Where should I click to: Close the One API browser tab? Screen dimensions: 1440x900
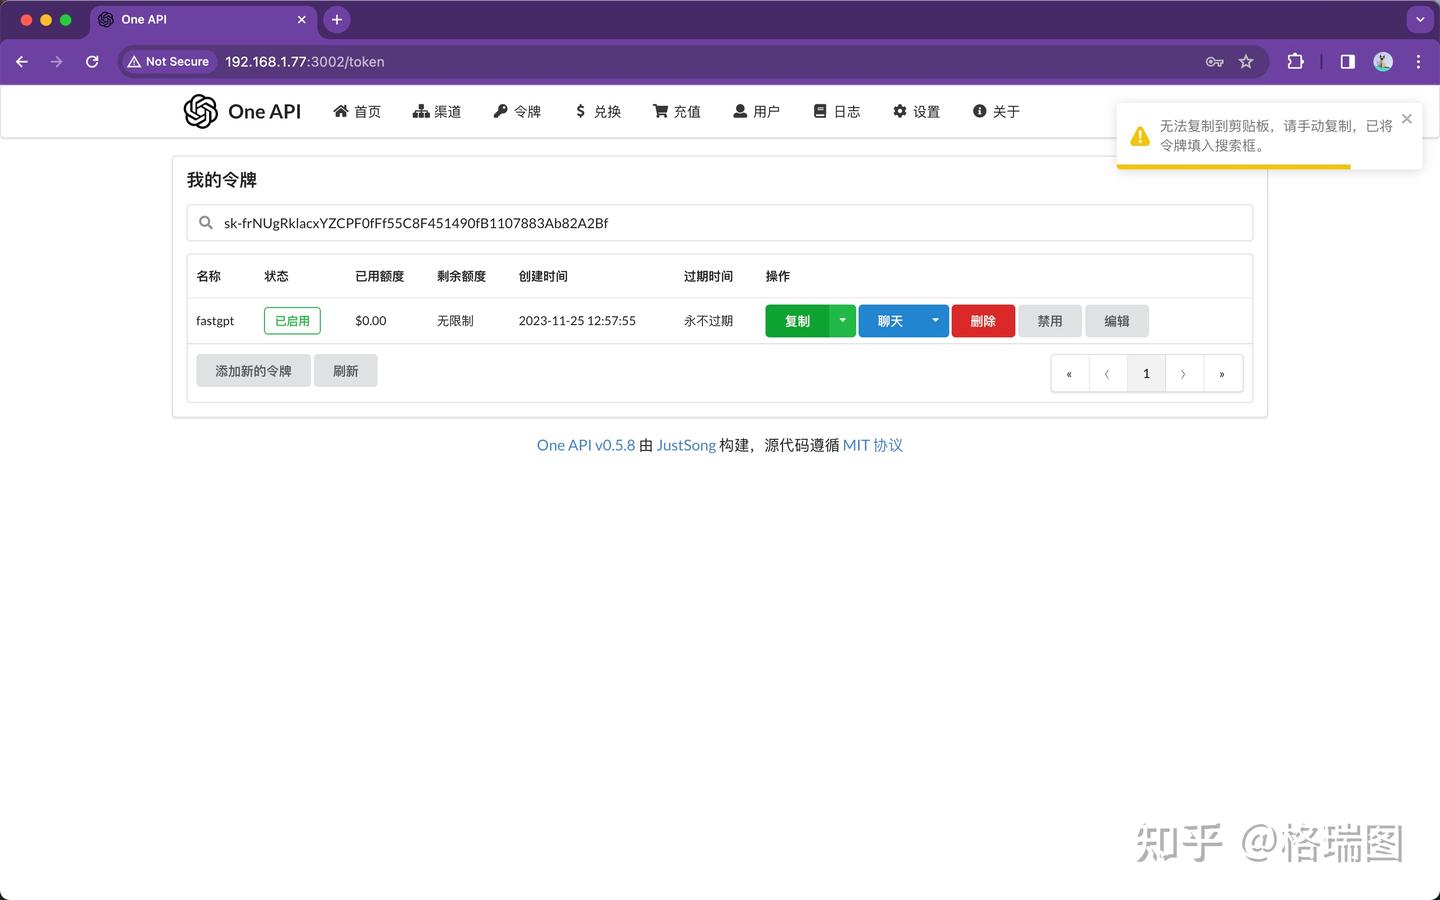tap(302, 20)
